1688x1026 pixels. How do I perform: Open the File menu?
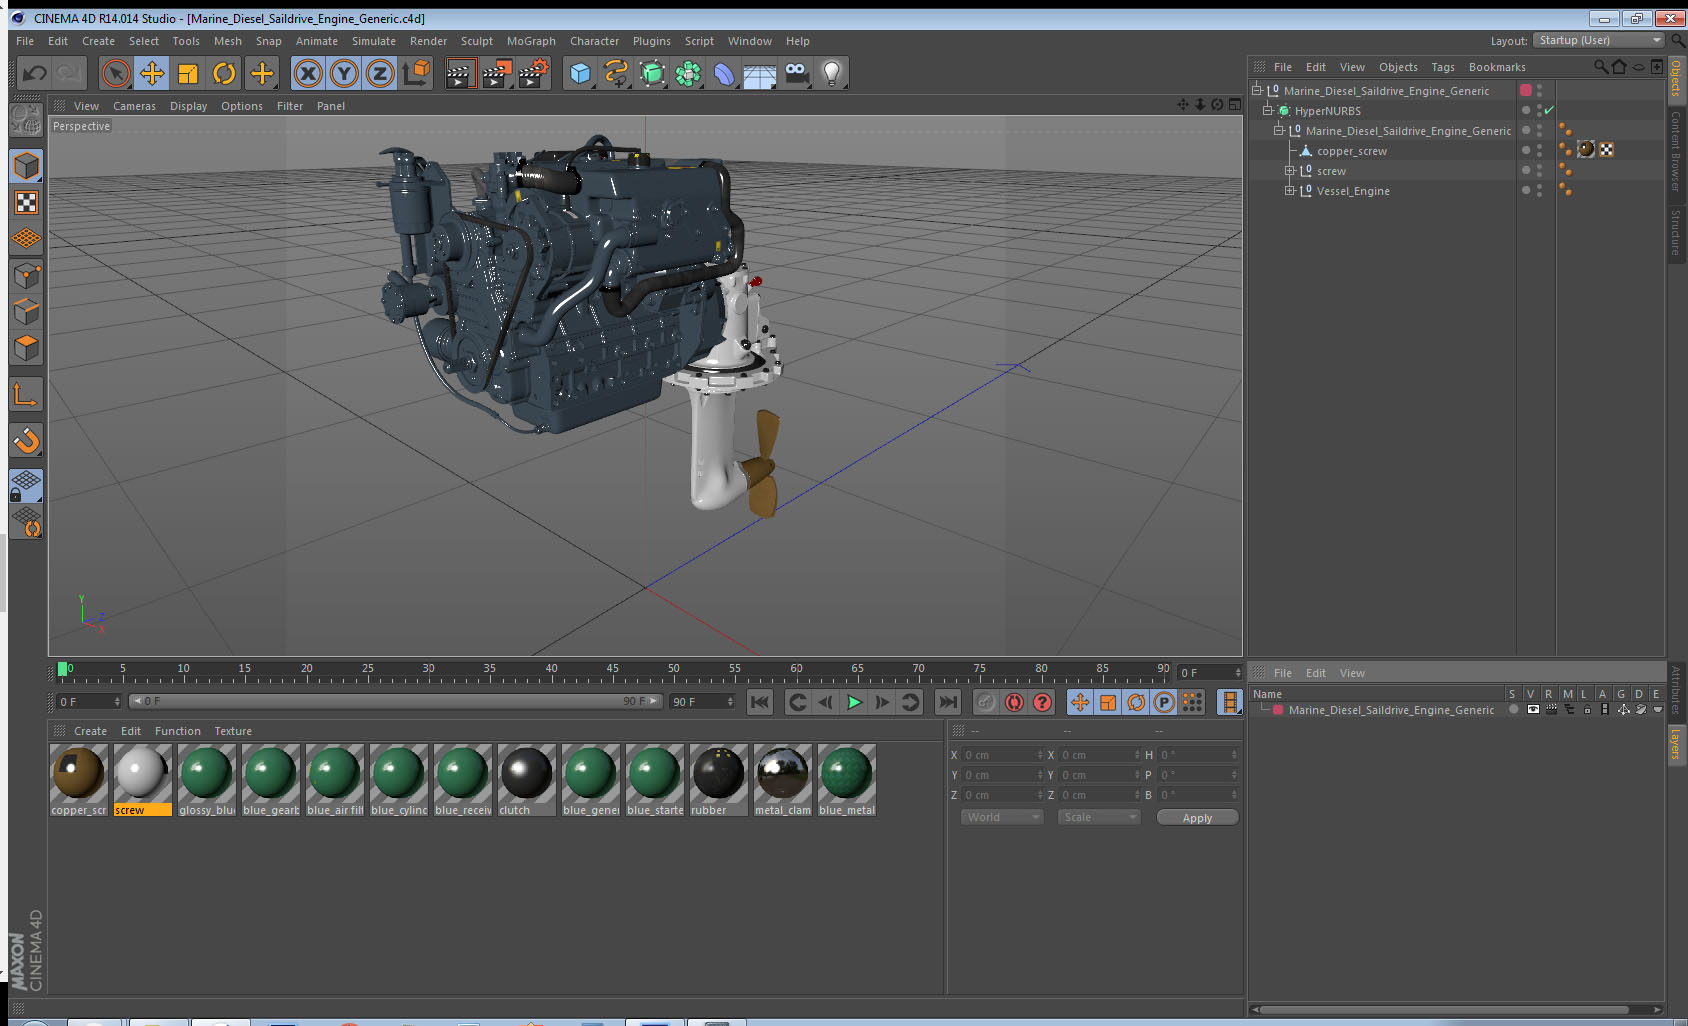[25, 41]
